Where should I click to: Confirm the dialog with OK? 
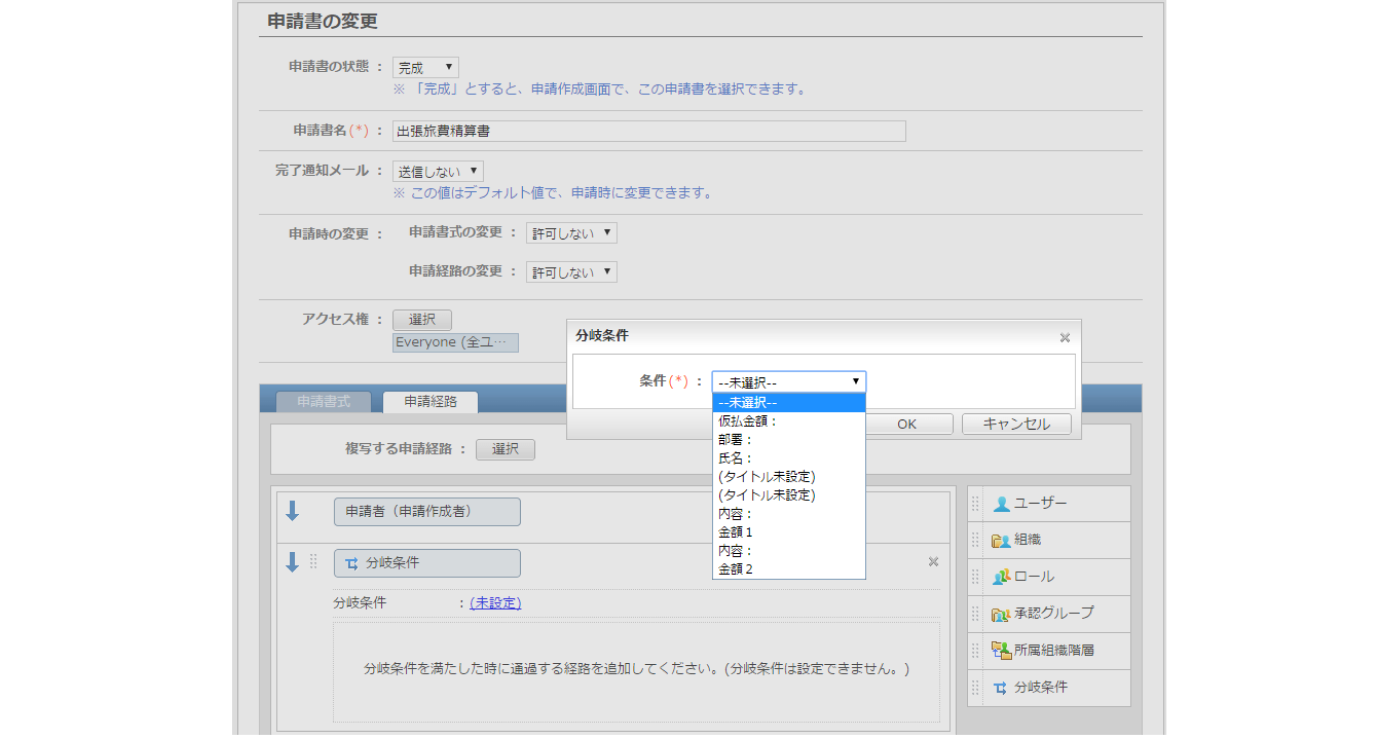907,424
